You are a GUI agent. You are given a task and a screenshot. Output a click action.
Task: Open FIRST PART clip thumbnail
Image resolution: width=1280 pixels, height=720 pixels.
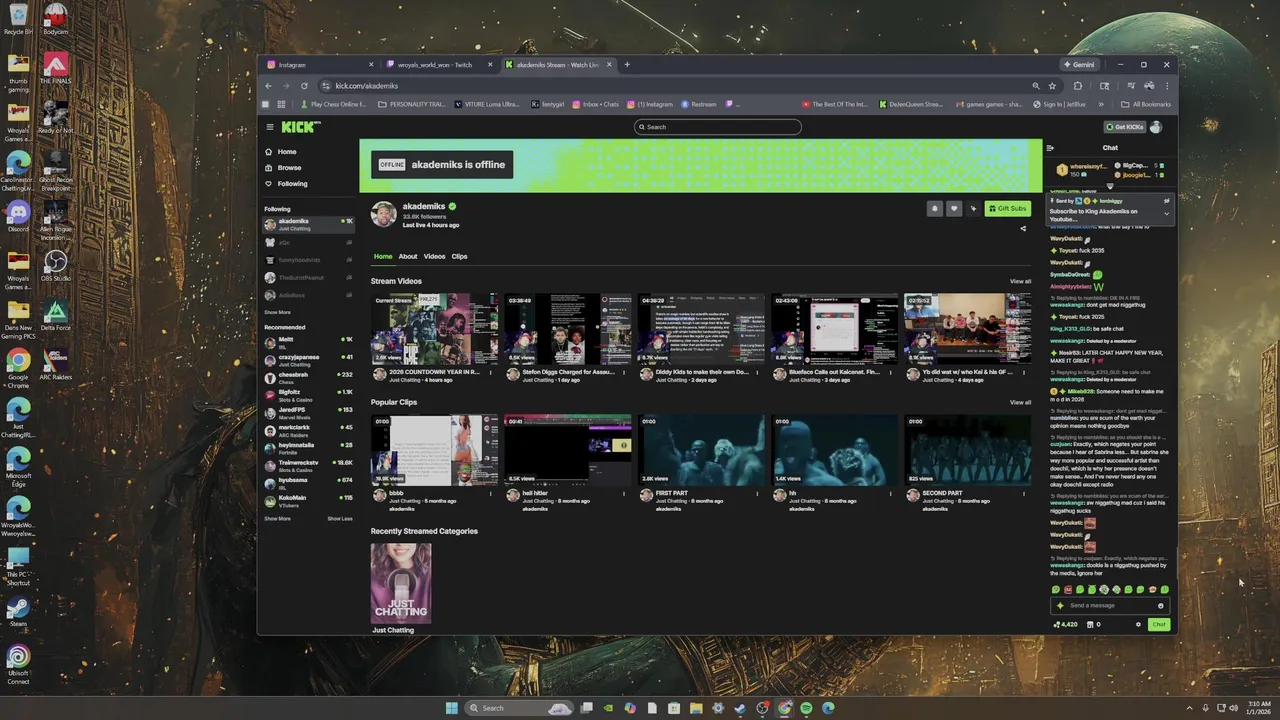coord(701,450)
